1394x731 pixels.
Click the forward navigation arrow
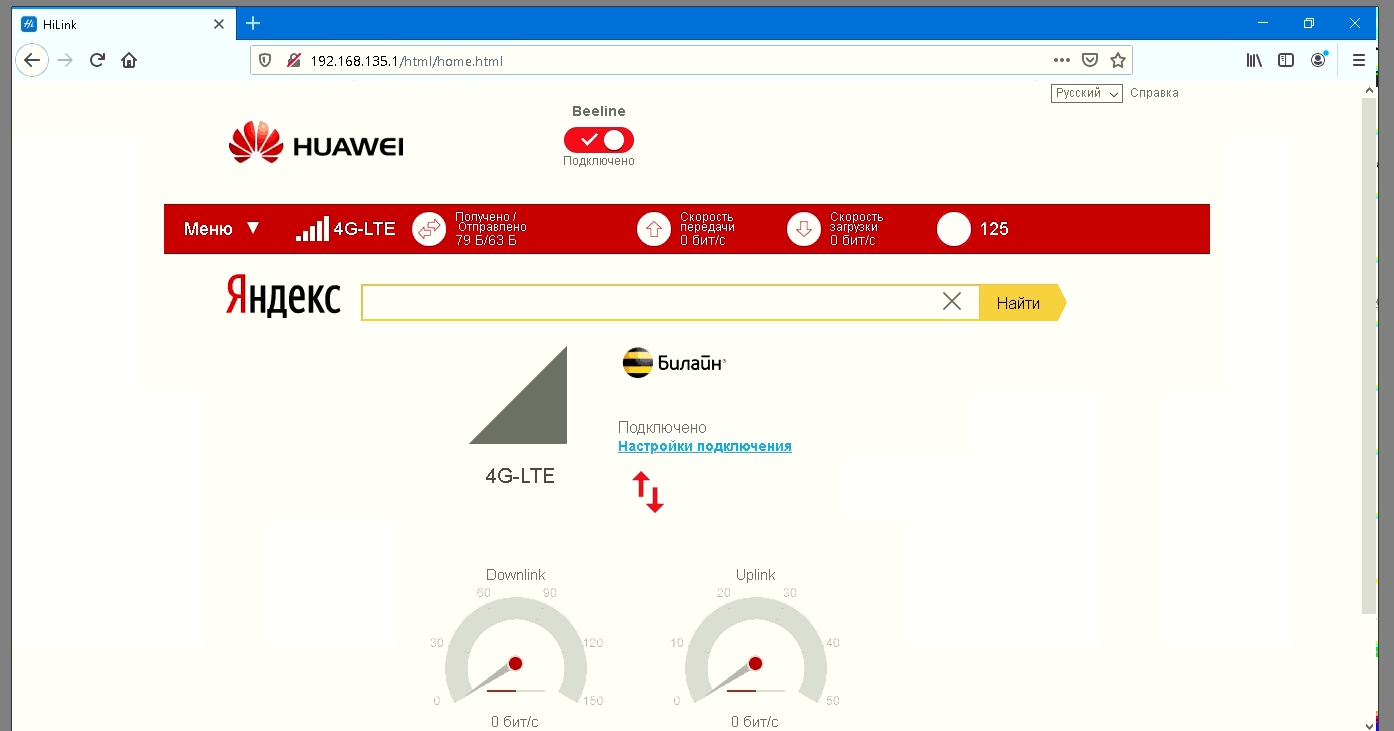point(65,60)
